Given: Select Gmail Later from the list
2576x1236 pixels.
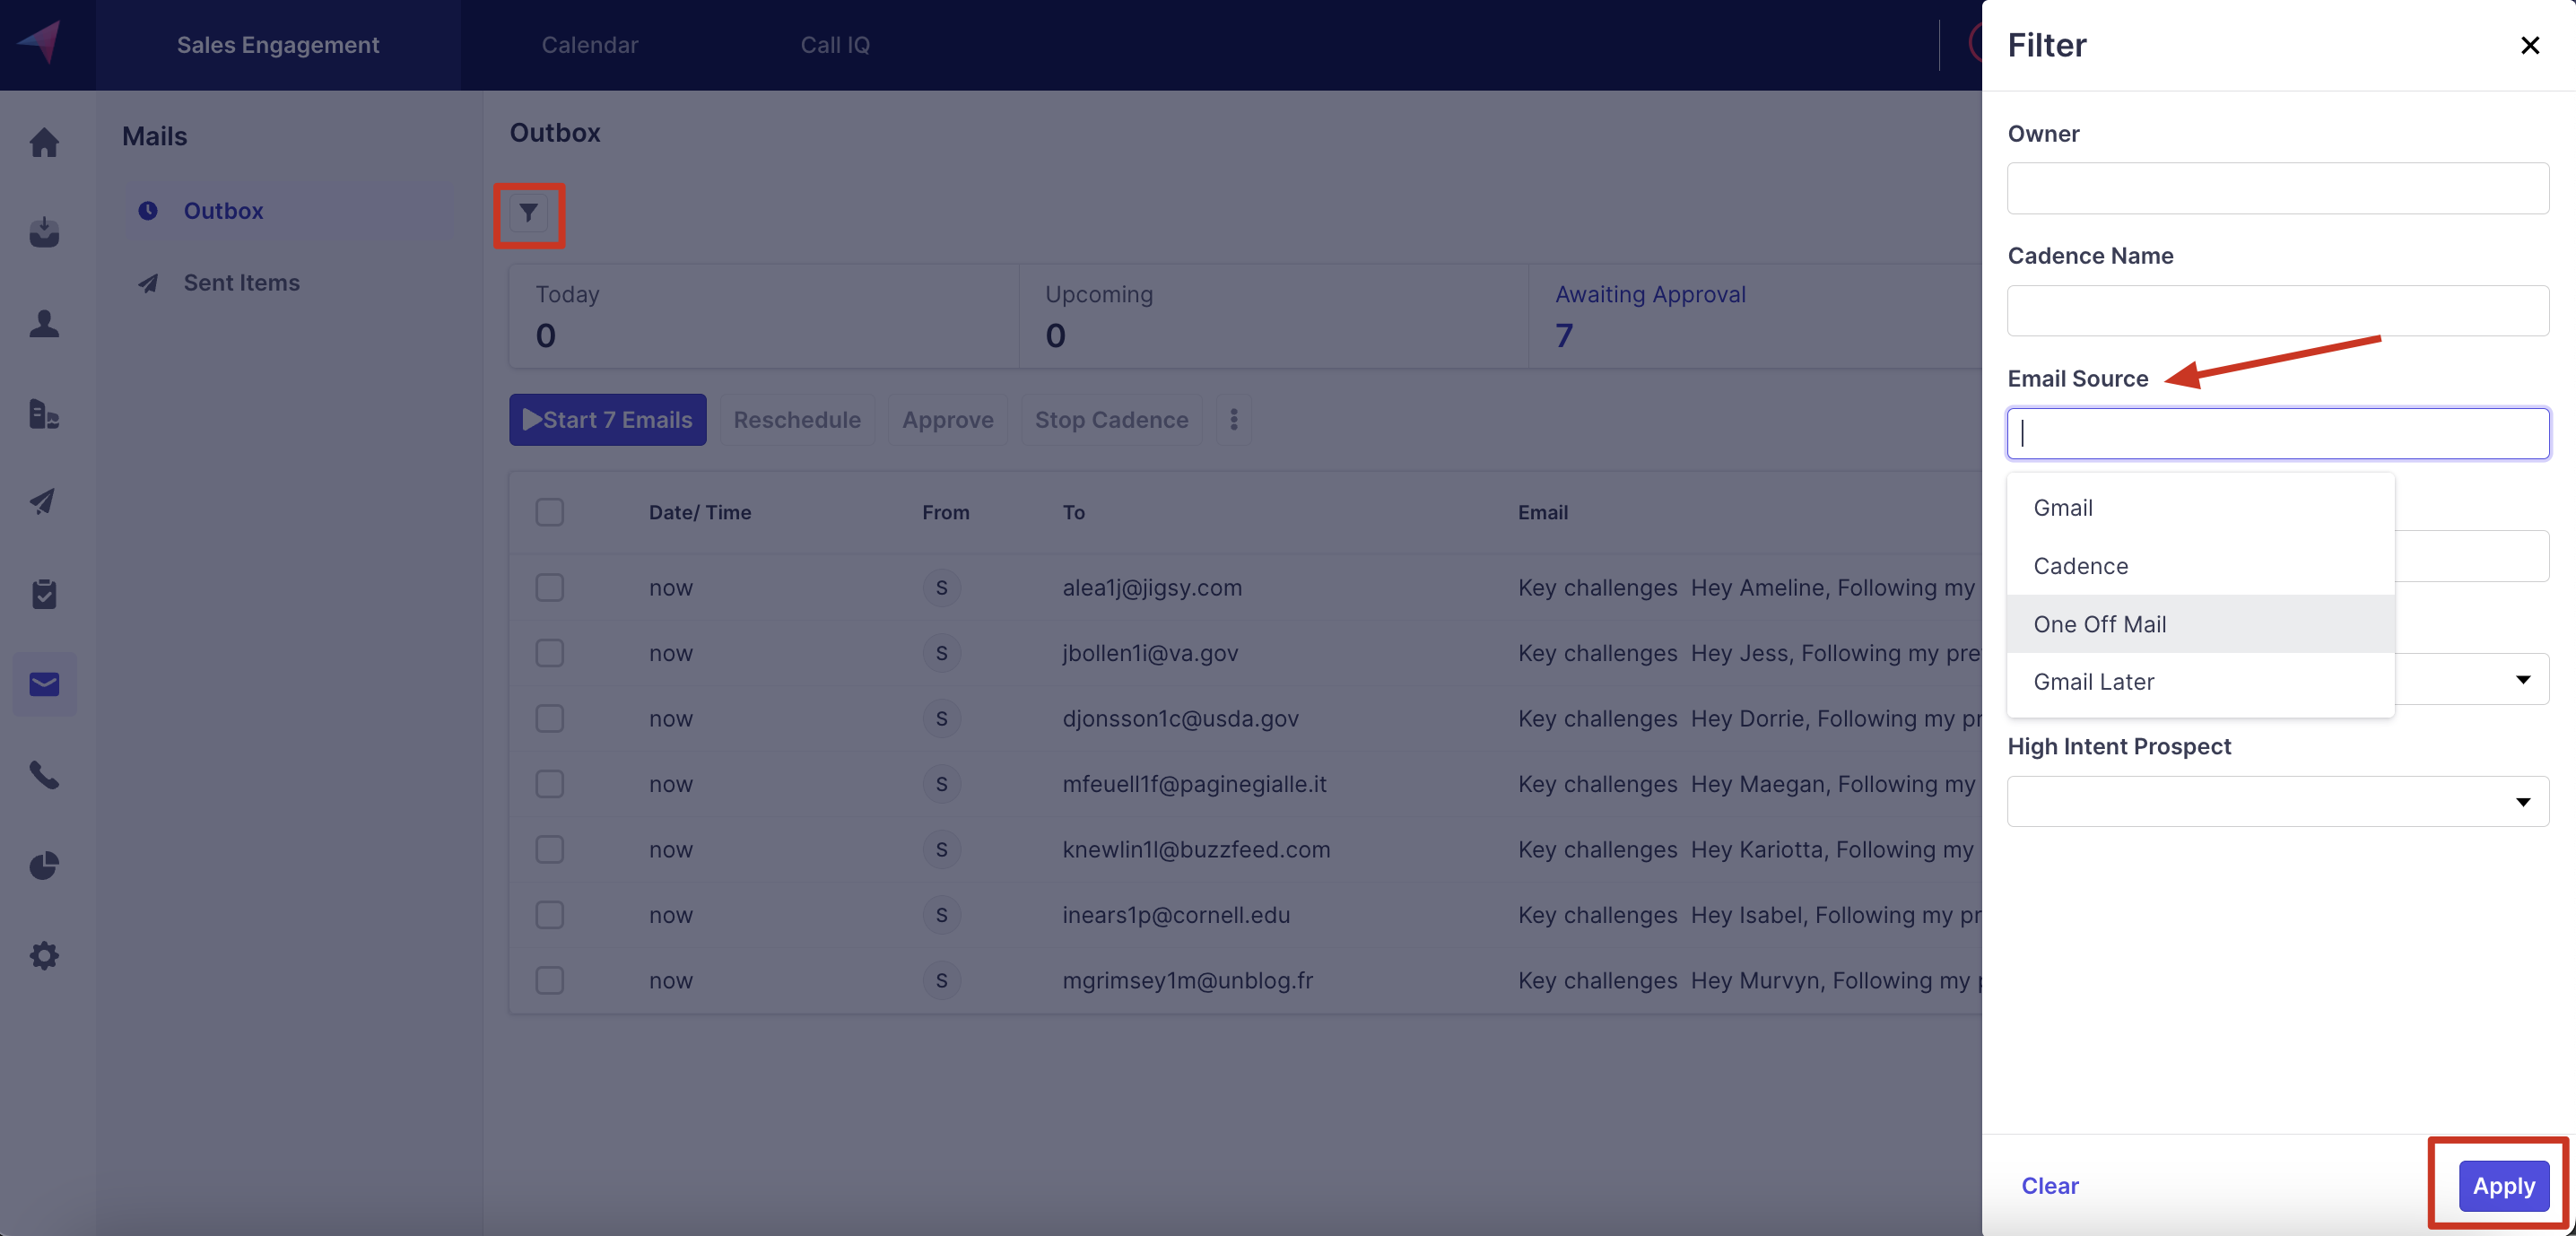Looking at the screenshot, I should (x=2093, y=682).
